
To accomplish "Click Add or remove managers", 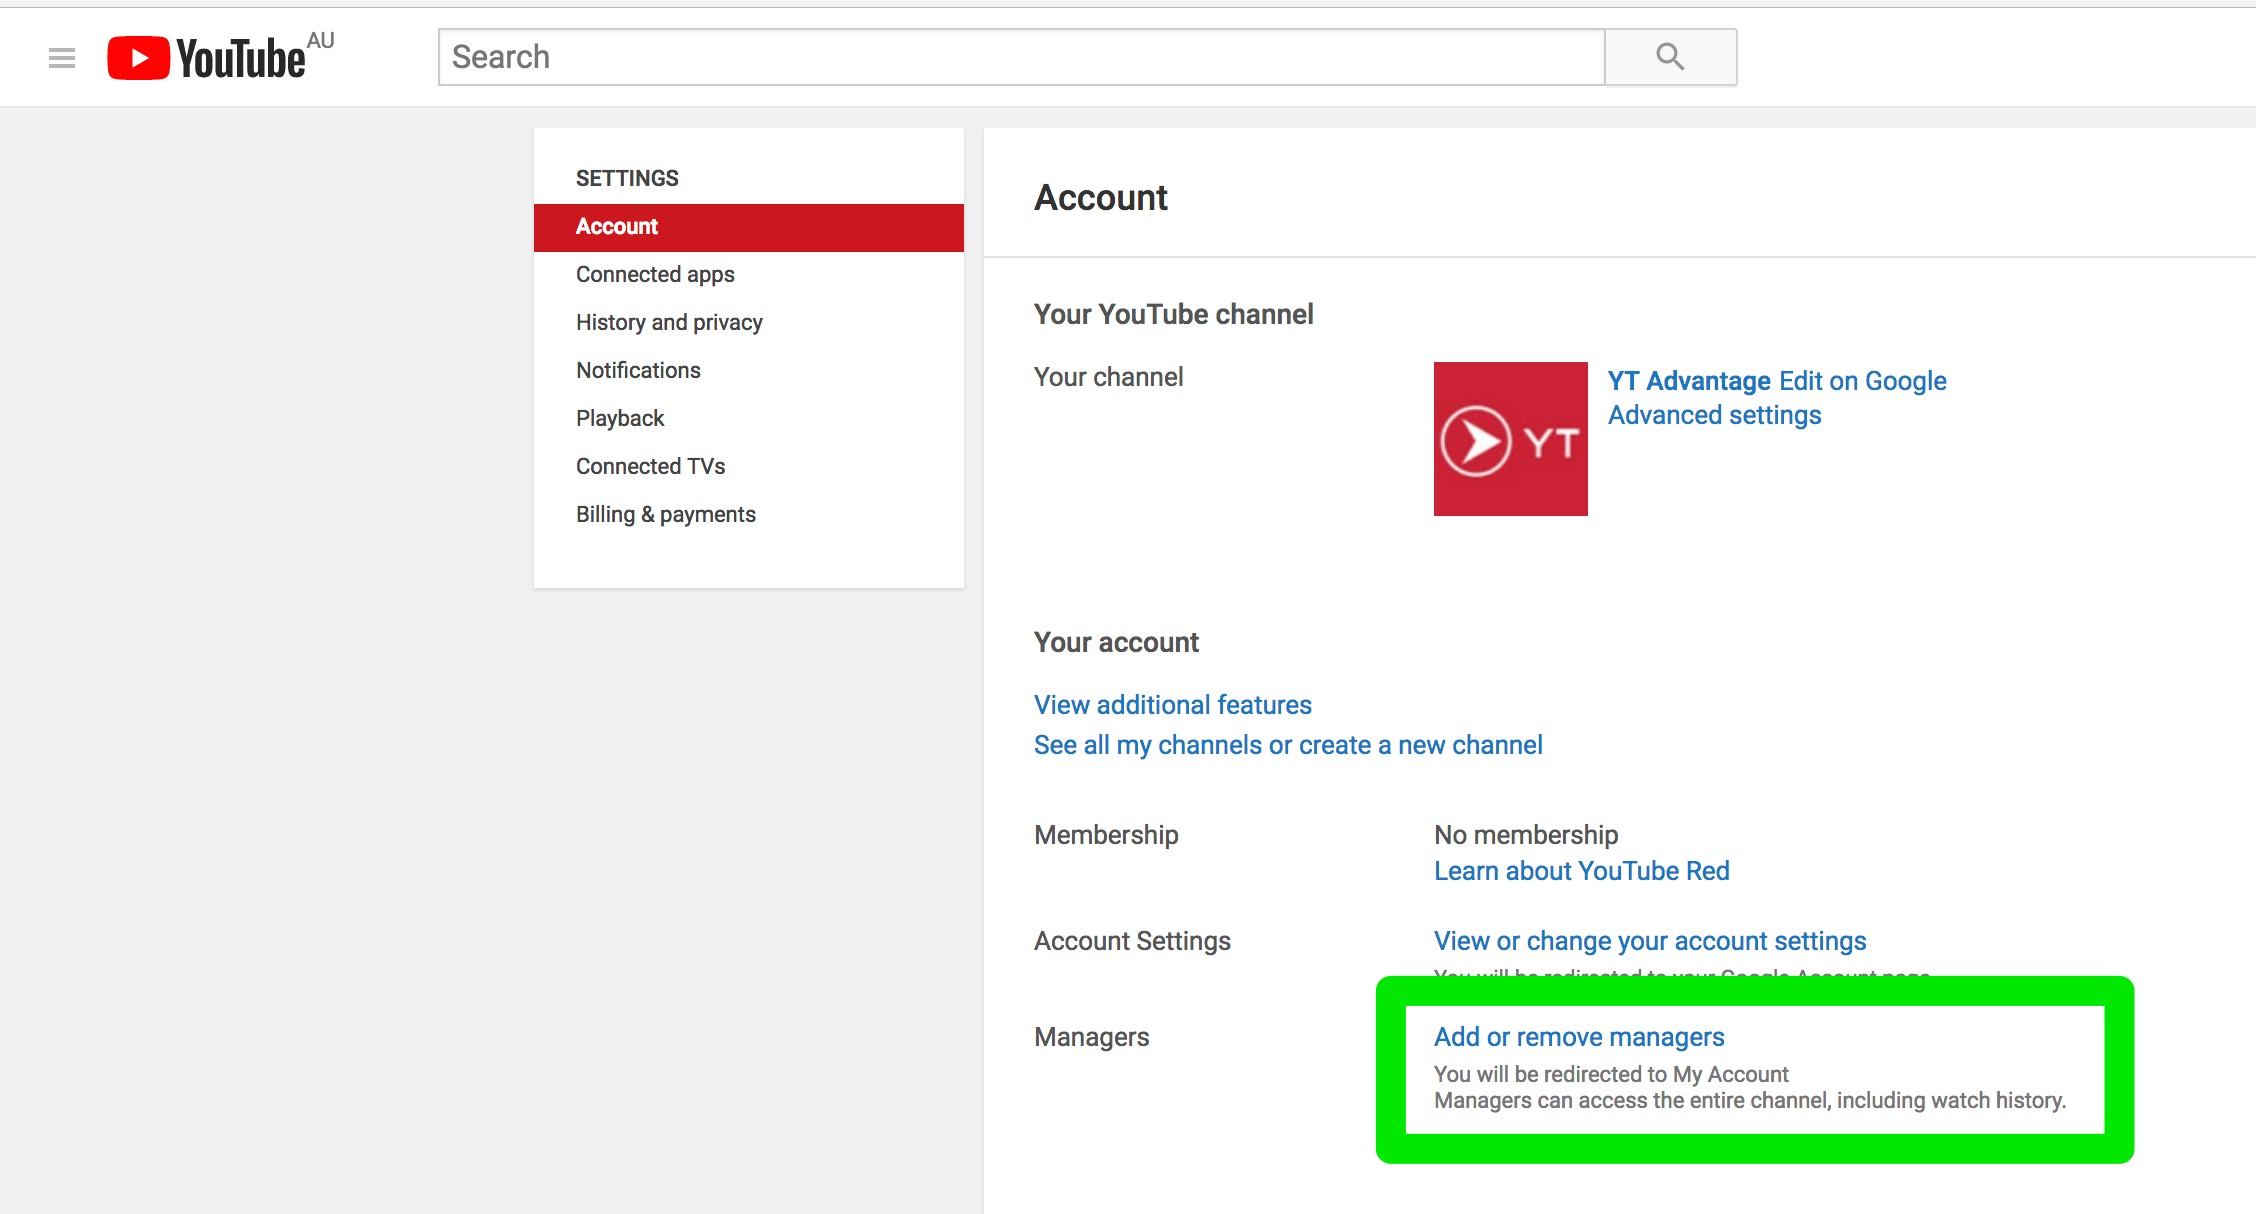I will [x=1579, y=1037].
